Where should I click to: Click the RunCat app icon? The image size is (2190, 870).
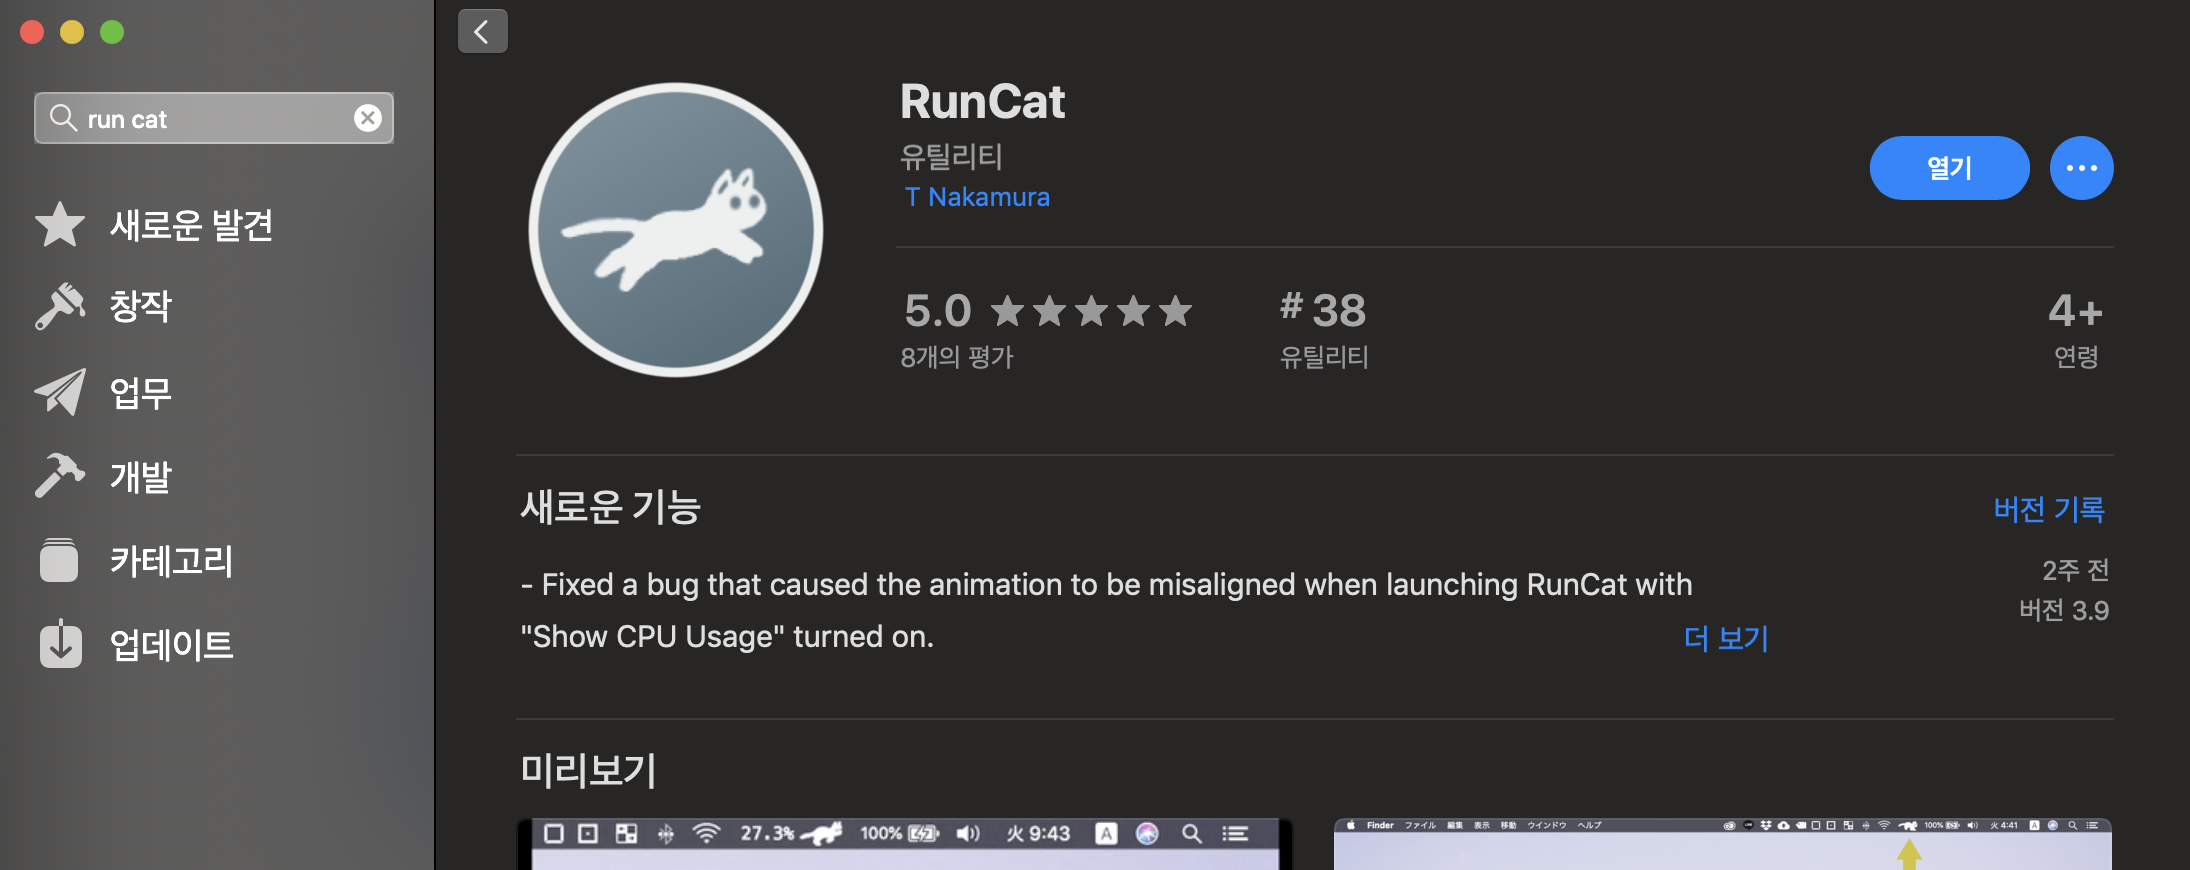pyautogui.click(x=676, y=230)
